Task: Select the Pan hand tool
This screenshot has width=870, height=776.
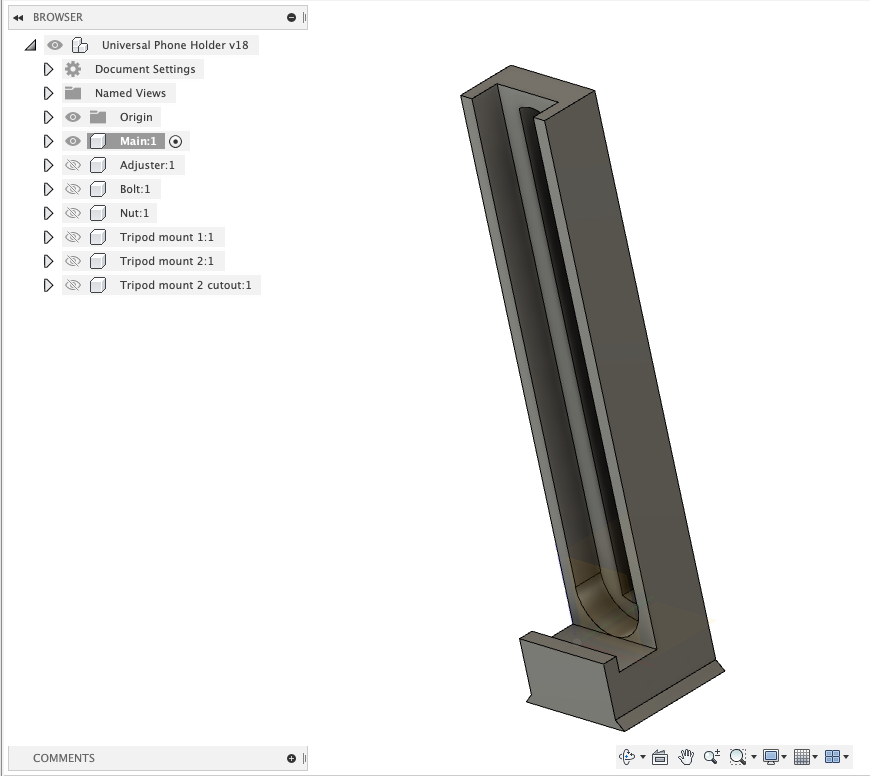Action: pos(686,757)
